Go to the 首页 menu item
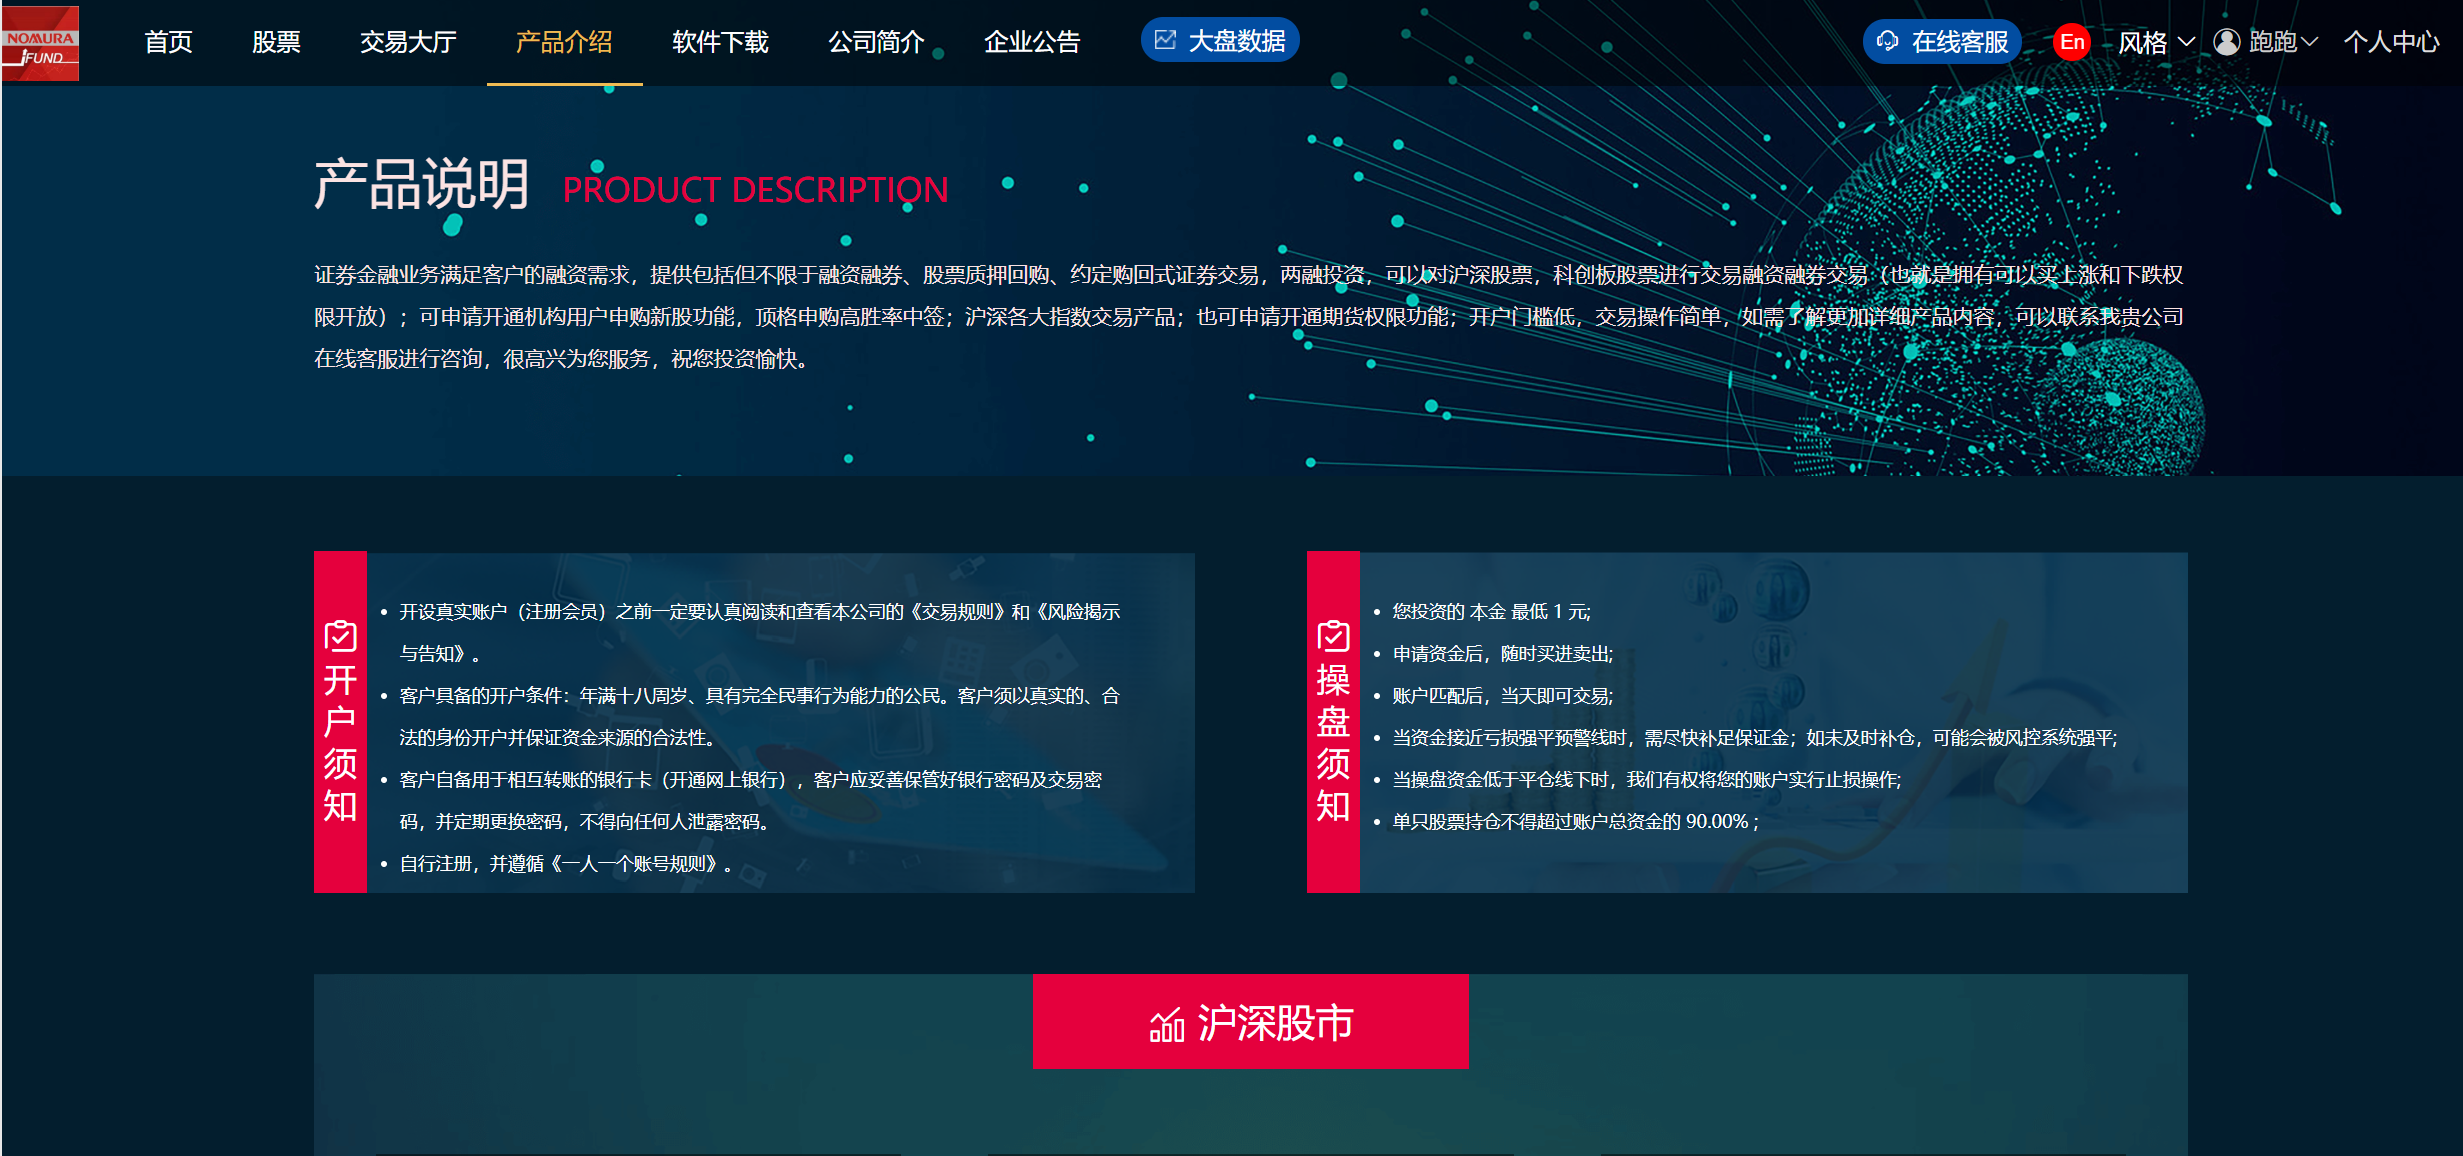2463x1156 pixels. pos(168,42)
